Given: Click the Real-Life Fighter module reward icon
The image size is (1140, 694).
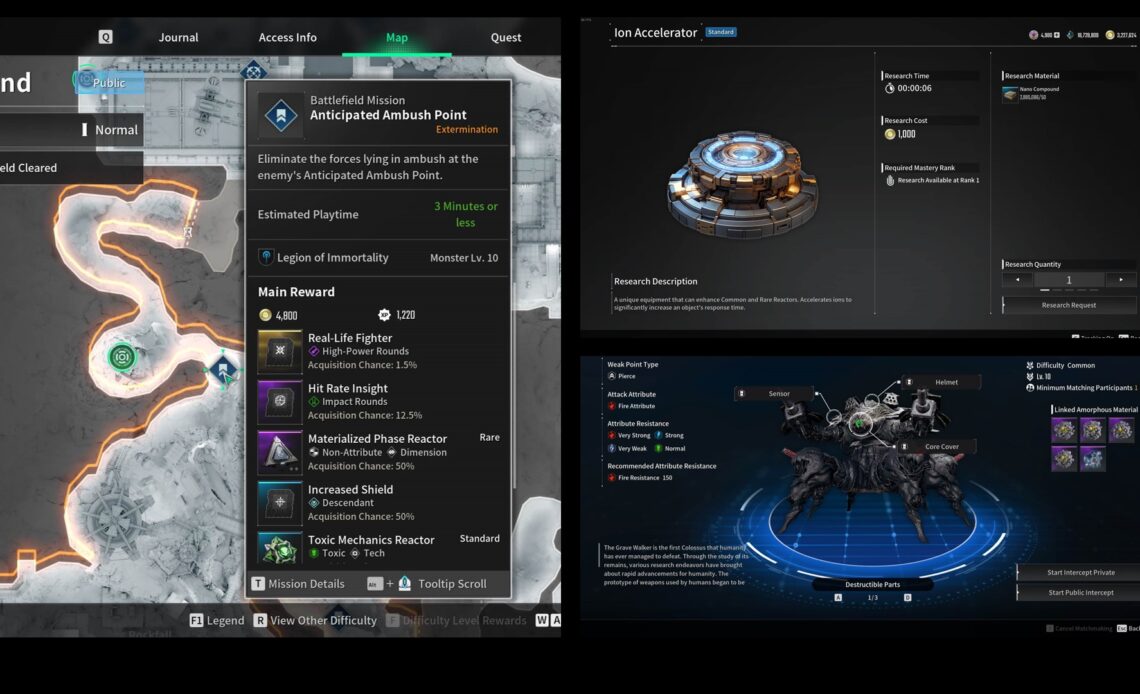Looking at the screenshot, I should click(280, 351).
